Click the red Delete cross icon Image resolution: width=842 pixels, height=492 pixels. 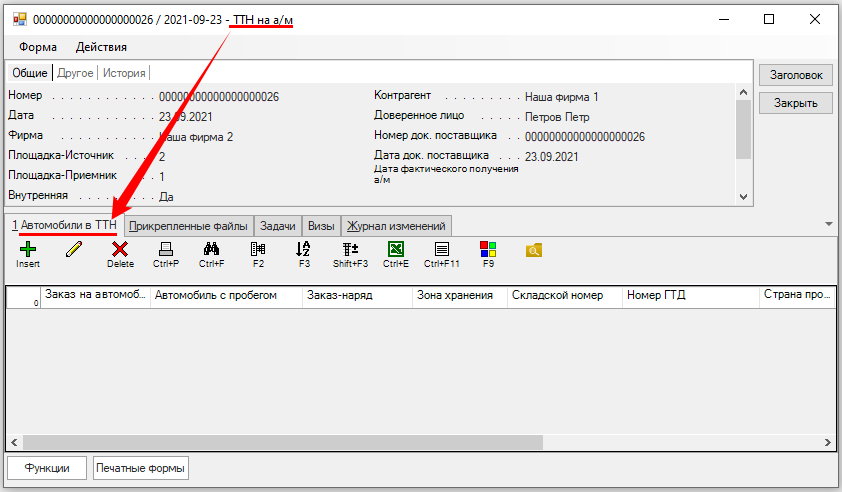(x=120, y=250)
